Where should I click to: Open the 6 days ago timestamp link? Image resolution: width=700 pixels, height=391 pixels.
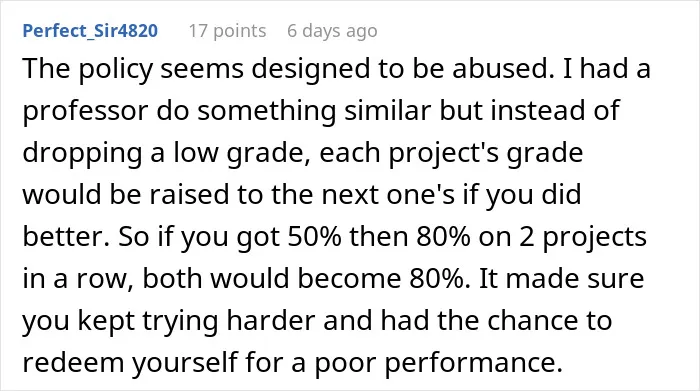coord(332,31)
